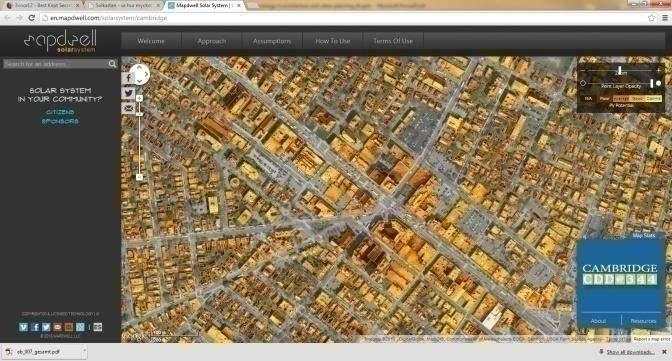Open the dropdown arrow of downloaded PDF
The image size is (672, 361).
pos(84,352)
